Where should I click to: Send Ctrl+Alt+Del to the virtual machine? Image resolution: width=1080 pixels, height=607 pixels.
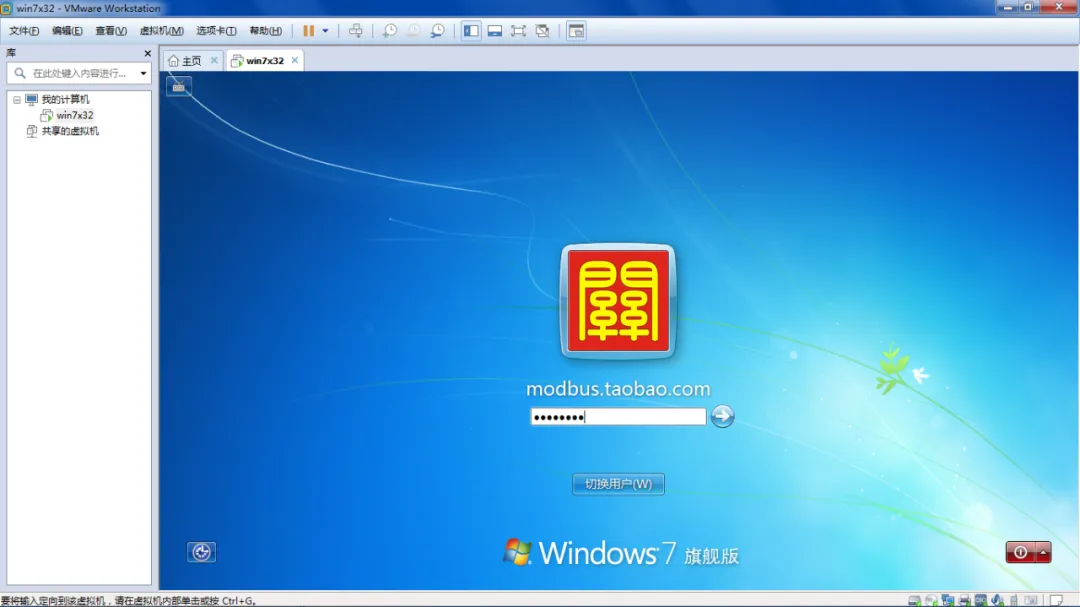coord(355,30)
